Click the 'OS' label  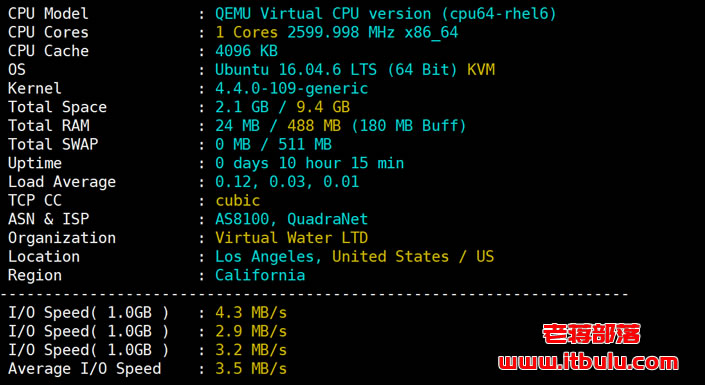17,70
